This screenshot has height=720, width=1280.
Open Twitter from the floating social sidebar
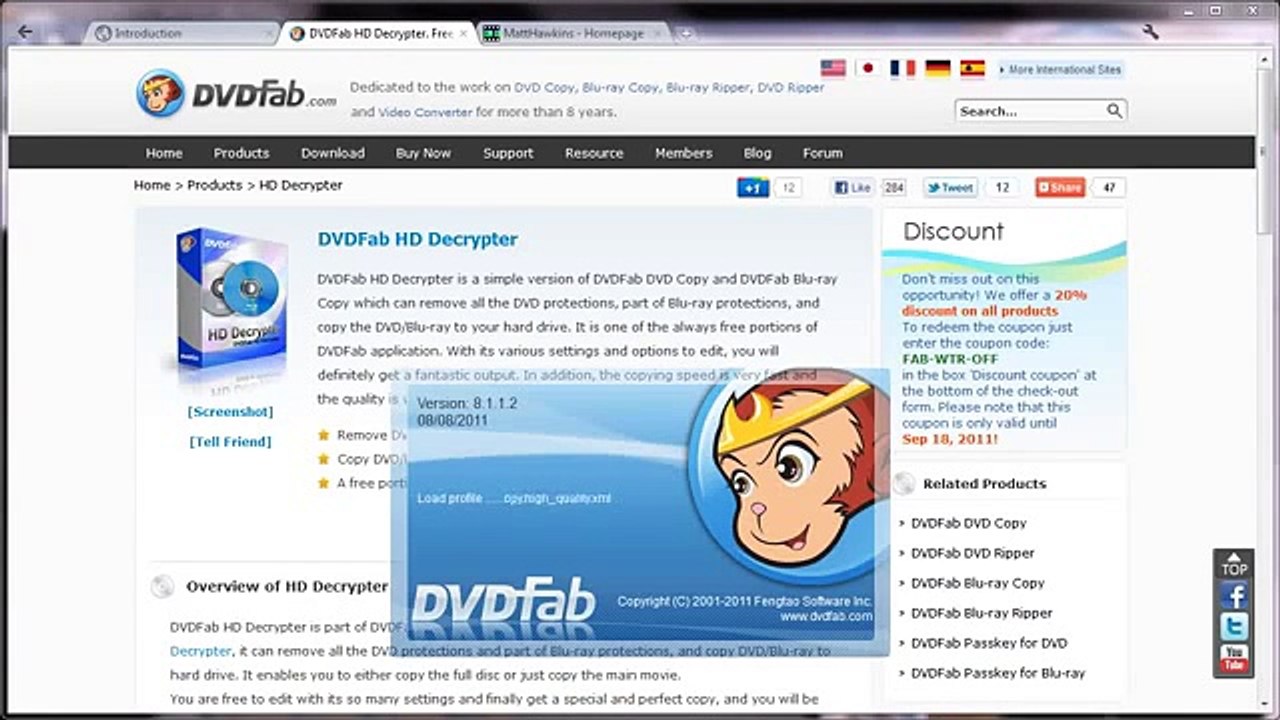pyautogui.click(x=1234, y=628)
